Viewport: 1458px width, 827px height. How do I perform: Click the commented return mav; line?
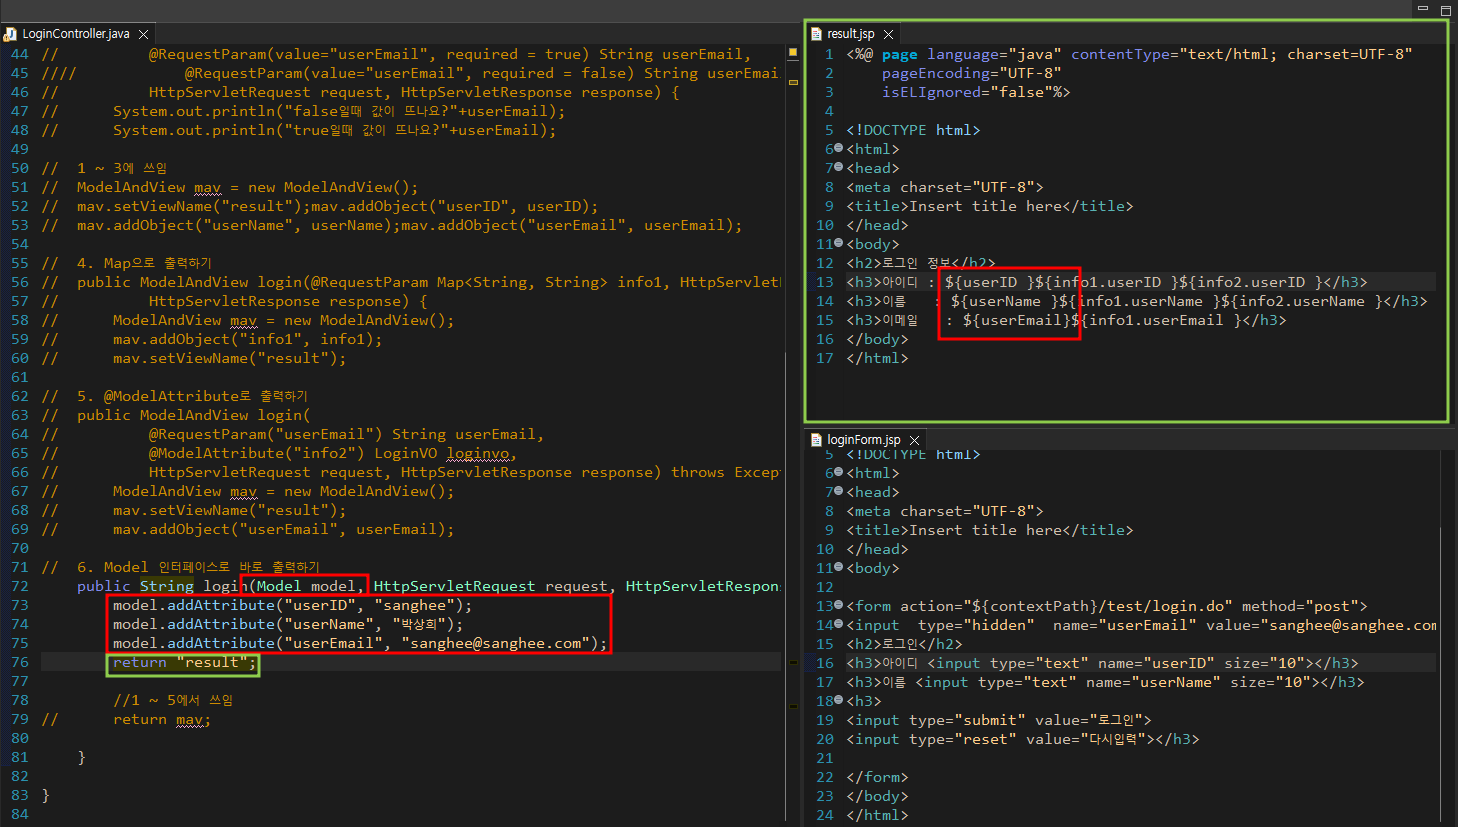pyautogui.click(x=162, y=719)
